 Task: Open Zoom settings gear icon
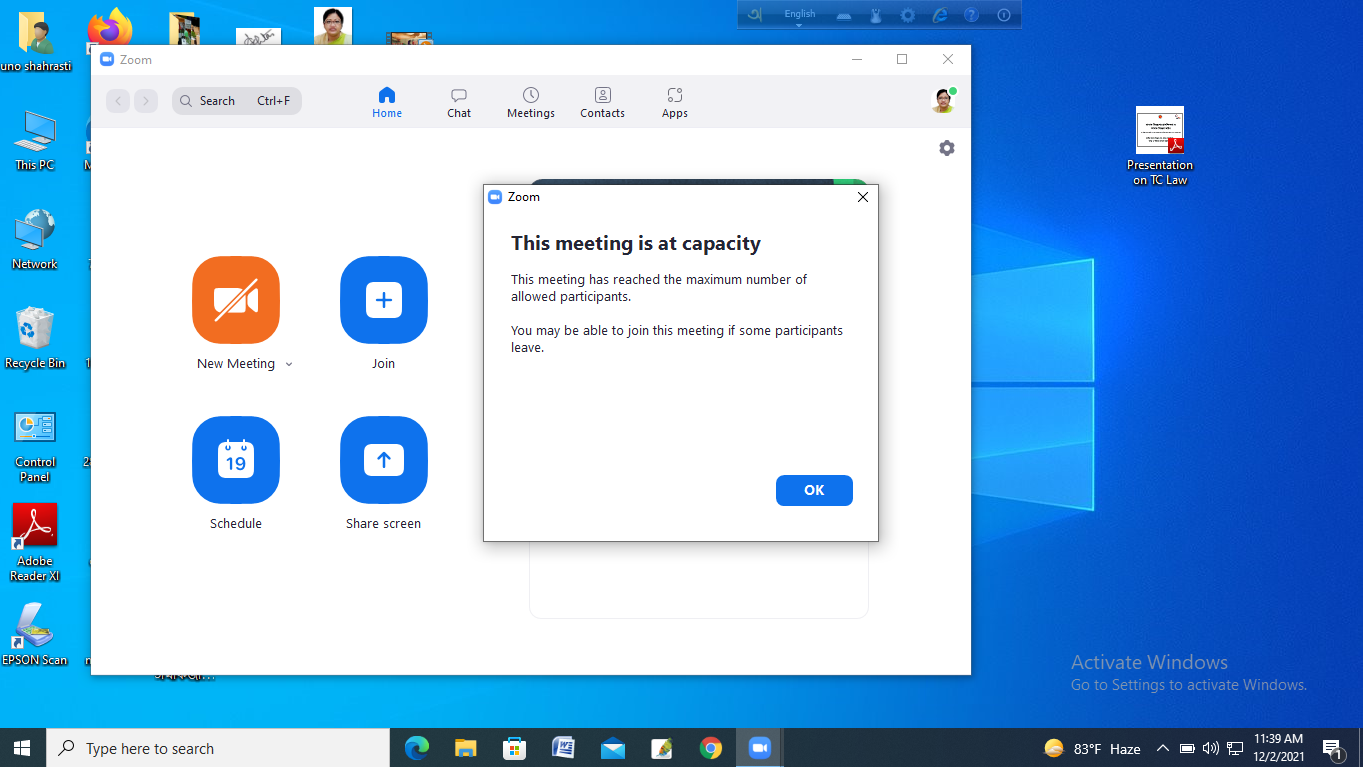point(947,148)
